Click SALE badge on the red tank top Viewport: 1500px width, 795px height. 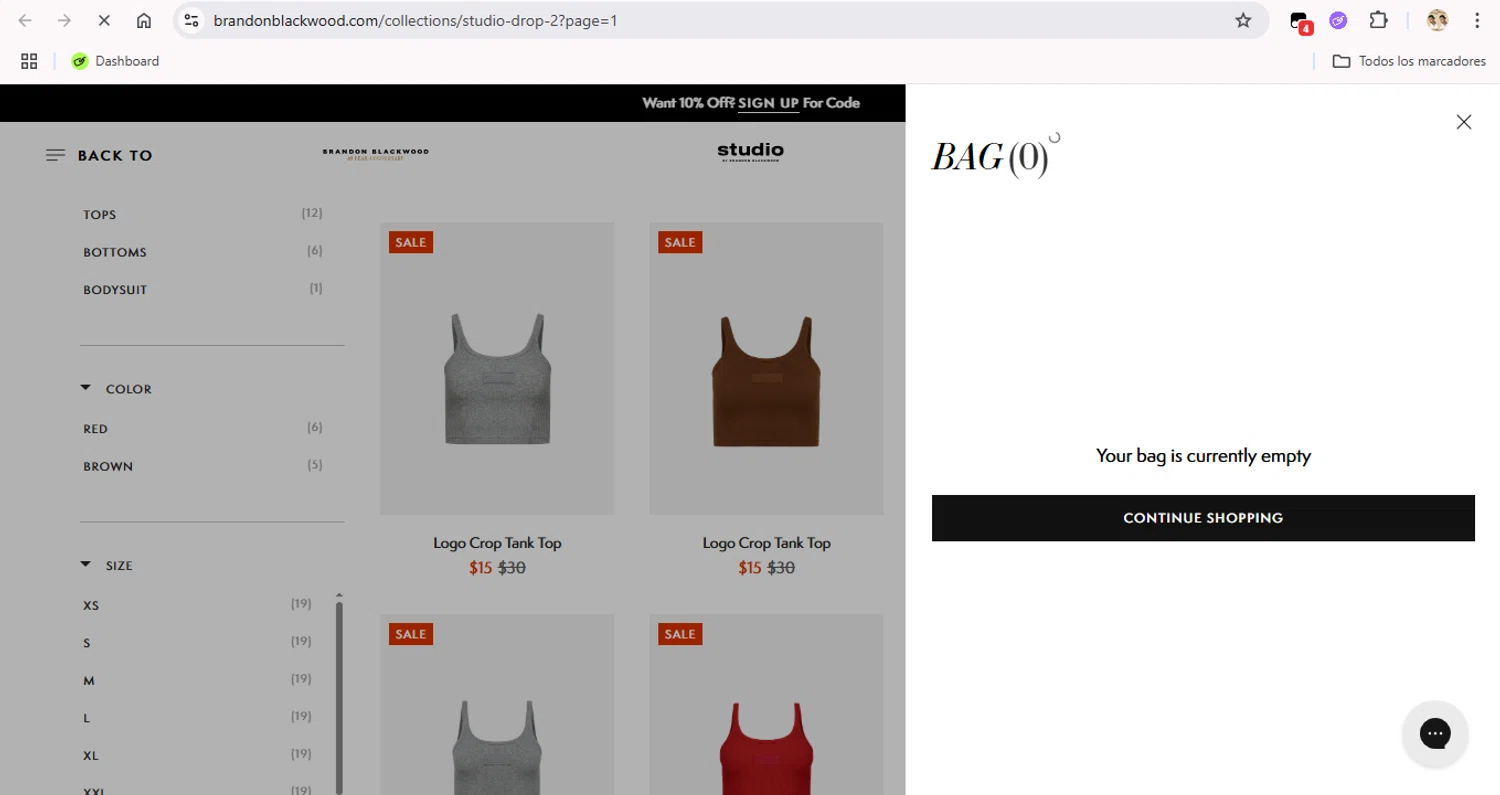pos(680,634)
